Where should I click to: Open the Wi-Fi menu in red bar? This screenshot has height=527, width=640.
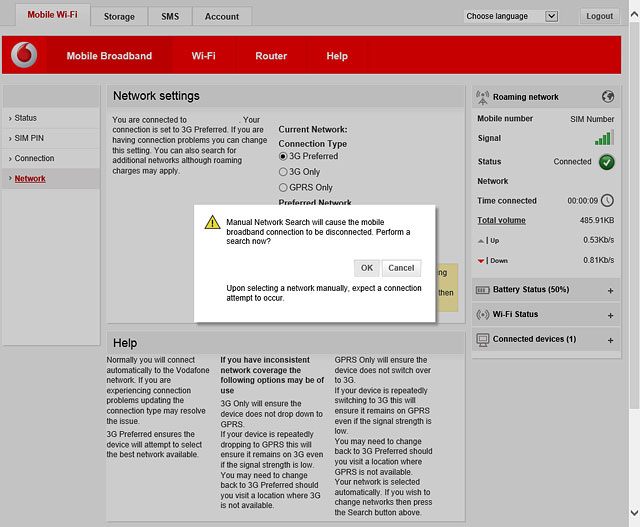point(203,56)
